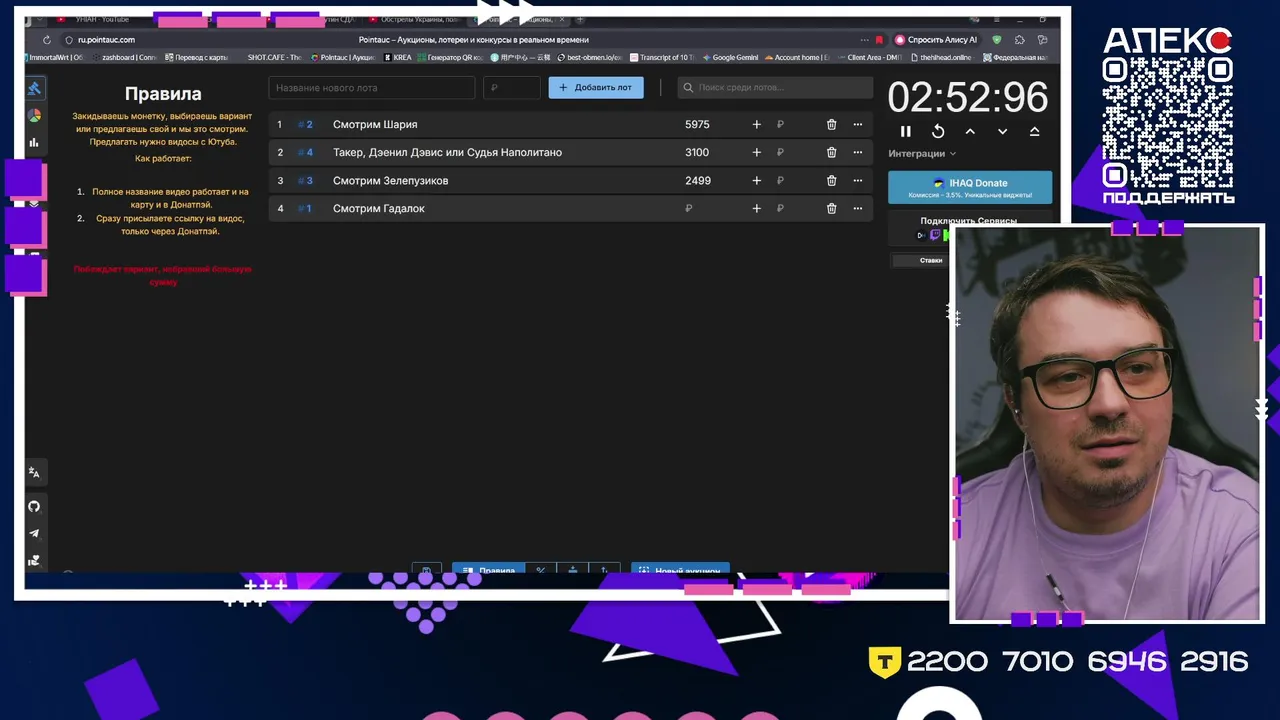The image size is (1280, 720).
Task: Open the donate heart-hand sidebar icon
Action: coord(34,561)
